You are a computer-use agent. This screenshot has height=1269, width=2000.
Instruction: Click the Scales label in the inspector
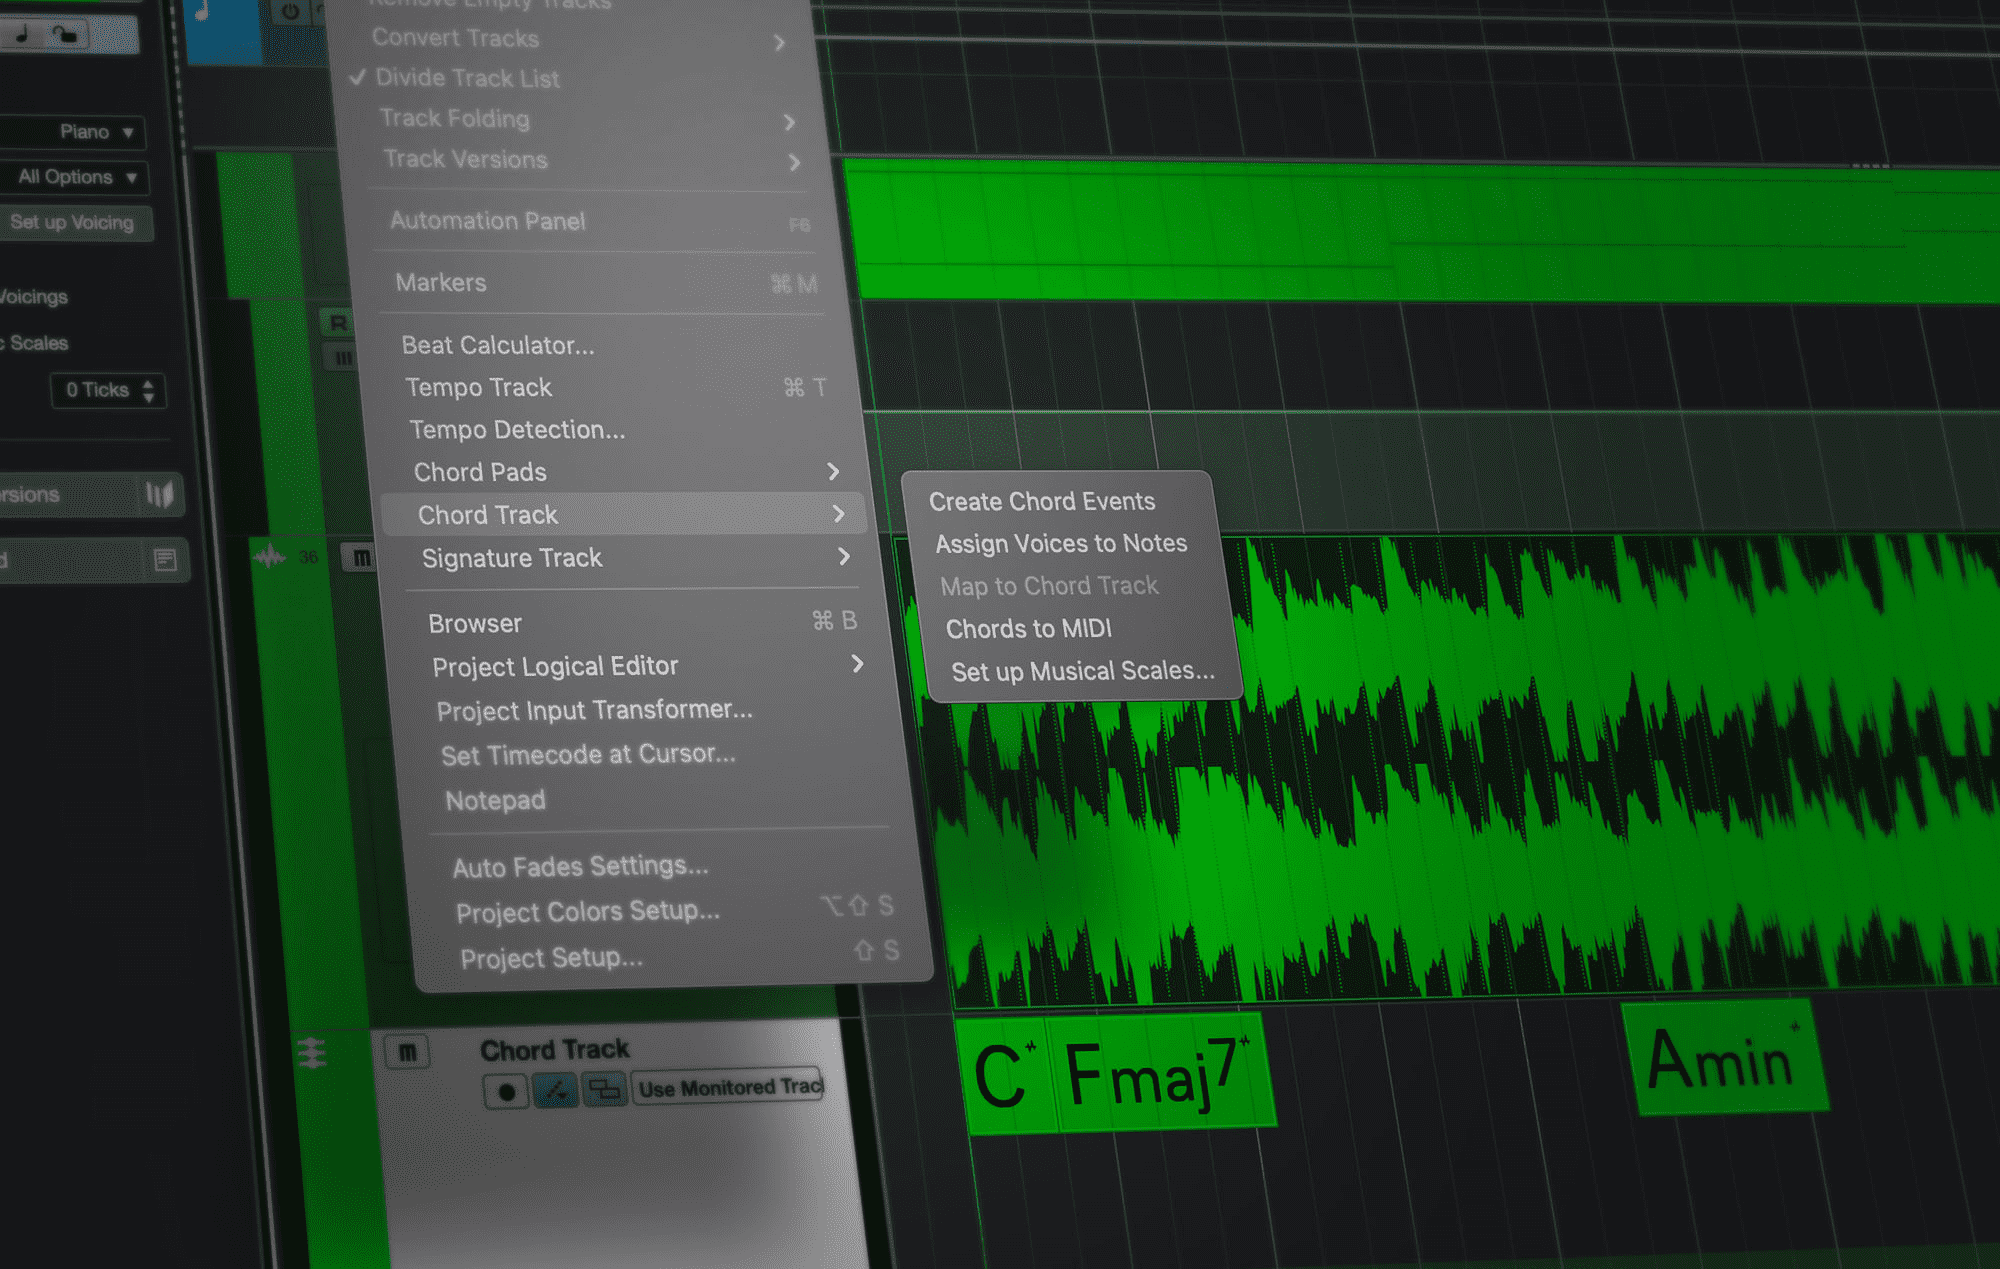coord(38,343)
